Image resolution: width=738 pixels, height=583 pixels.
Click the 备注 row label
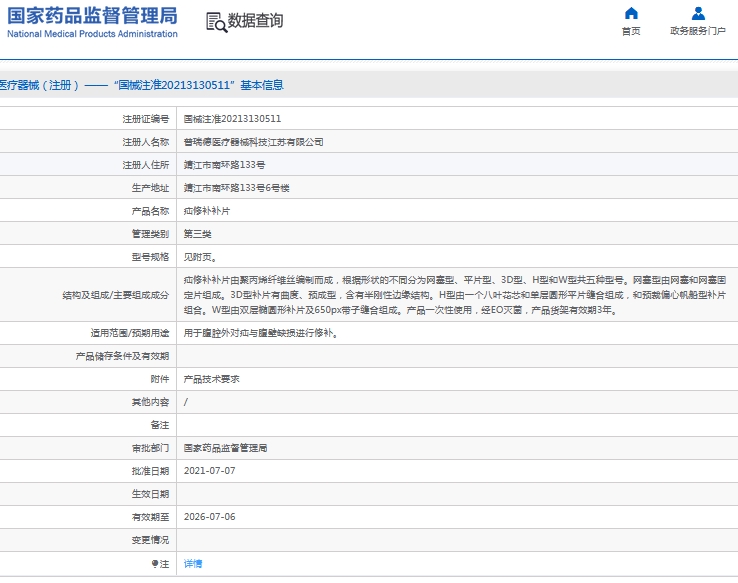[x=160, y=425]
